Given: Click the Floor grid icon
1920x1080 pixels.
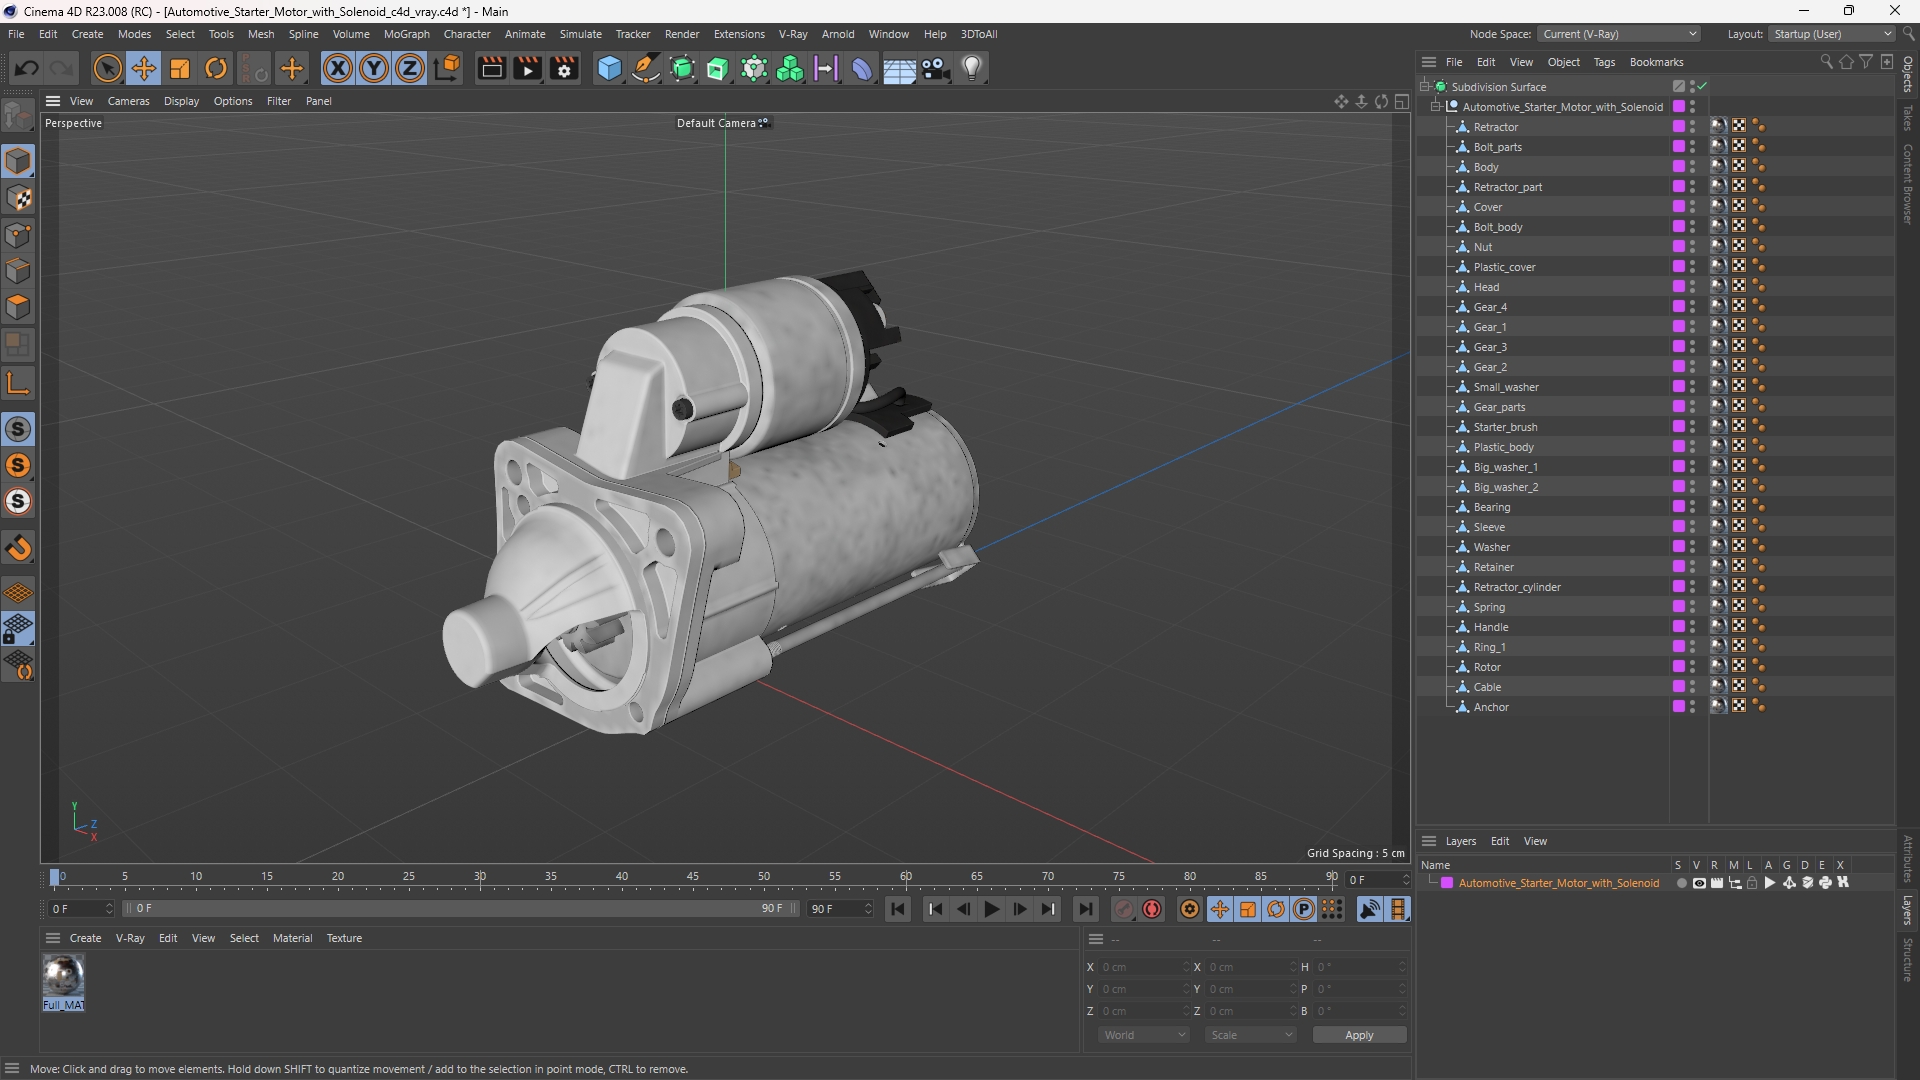Looking at the screenshot, I should tap(899, 69).
